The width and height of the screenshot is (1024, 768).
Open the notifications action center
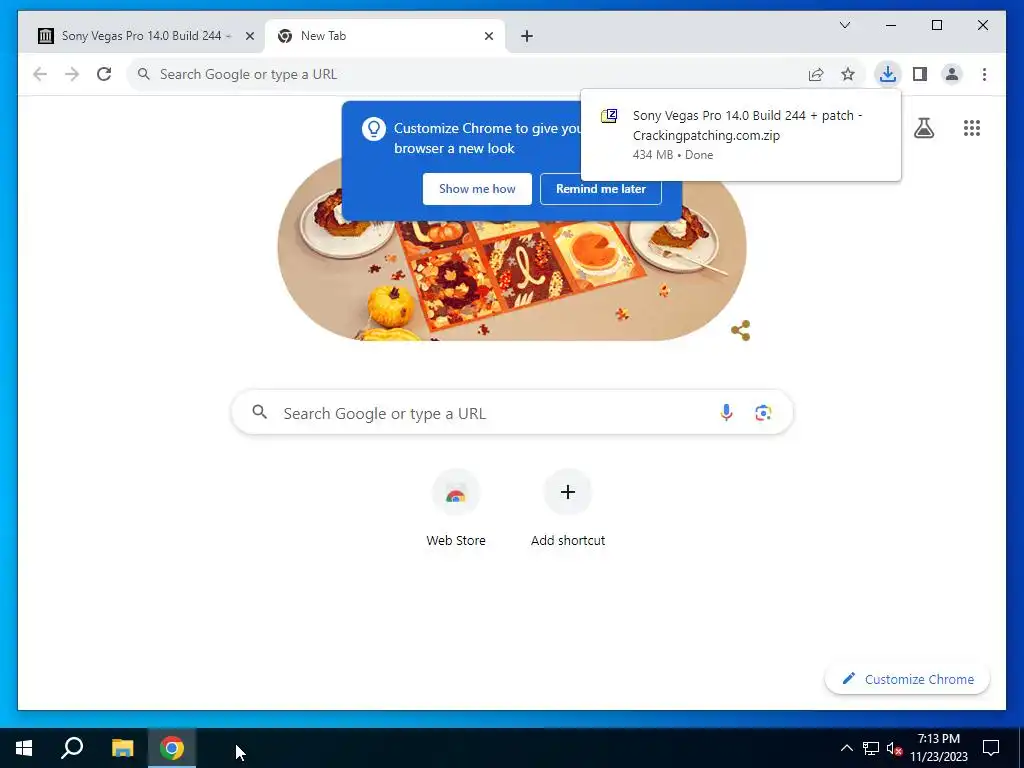point(991,748)
